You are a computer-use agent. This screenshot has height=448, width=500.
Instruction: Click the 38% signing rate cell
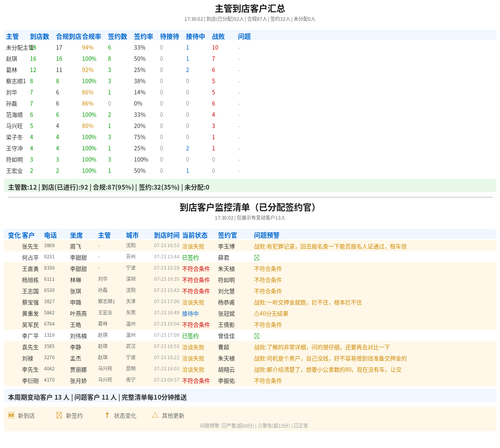click(140, 81)
